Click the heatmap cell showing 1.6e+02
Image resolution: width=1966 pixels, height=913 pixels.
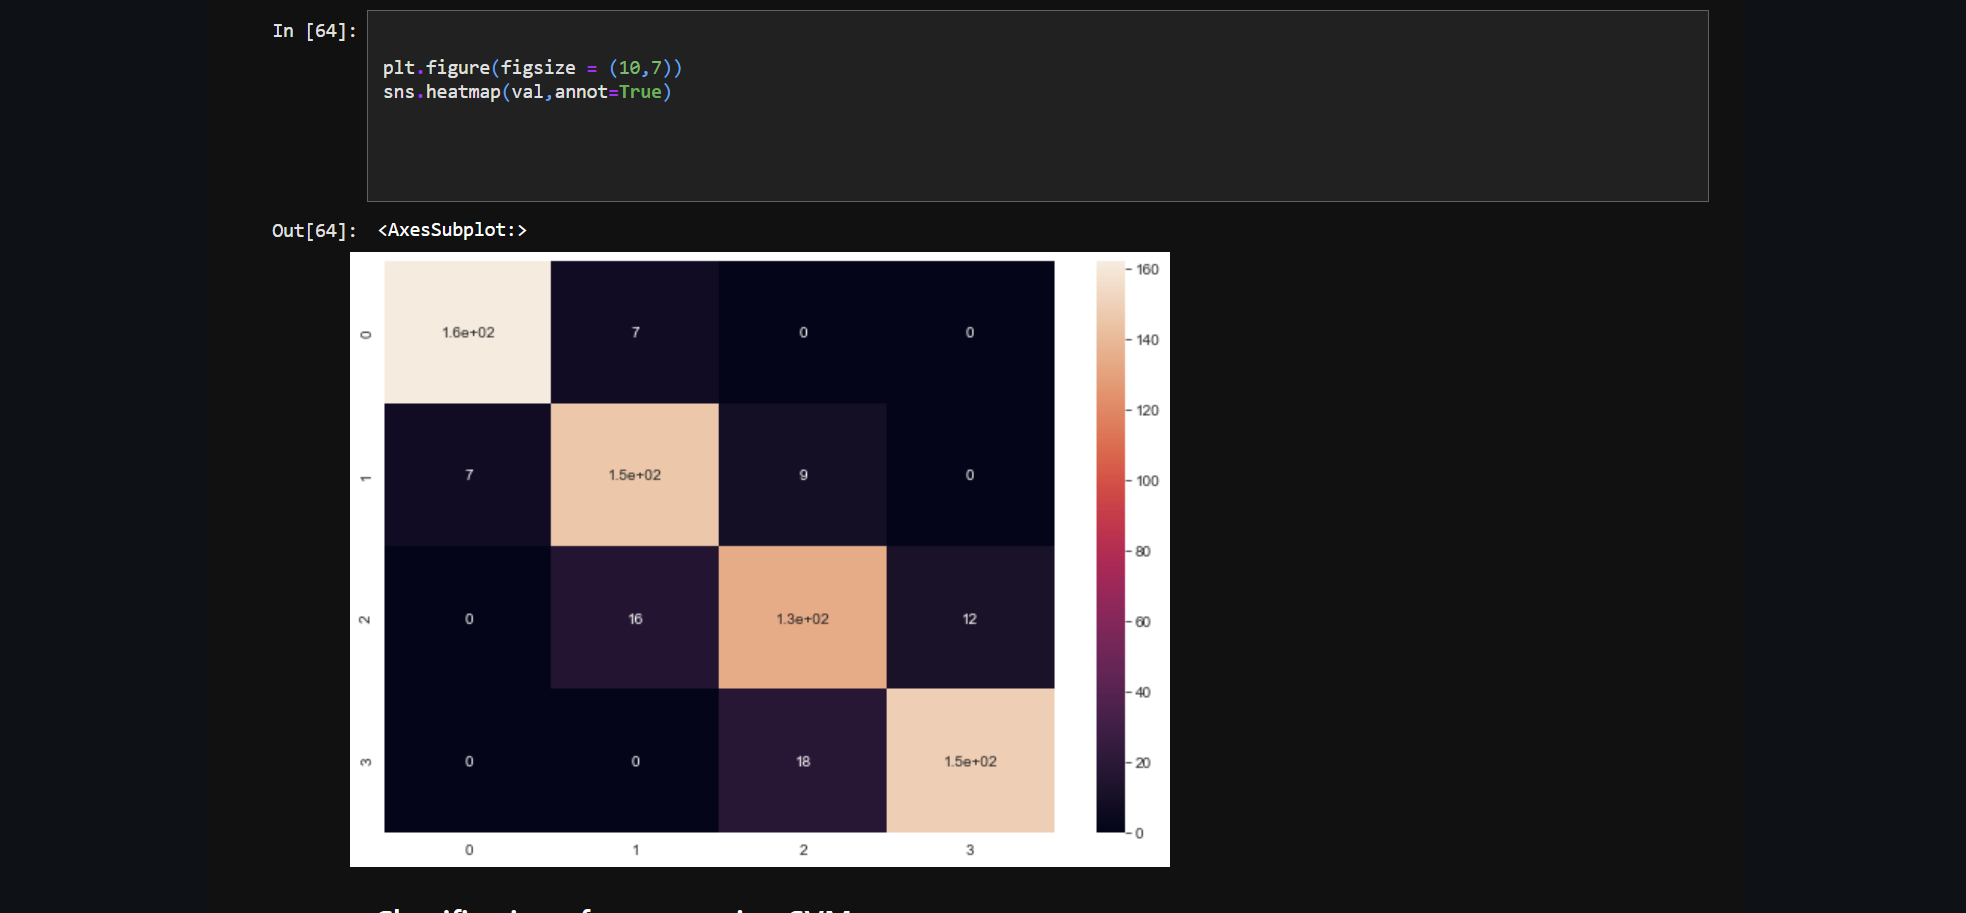pos(467,332)
